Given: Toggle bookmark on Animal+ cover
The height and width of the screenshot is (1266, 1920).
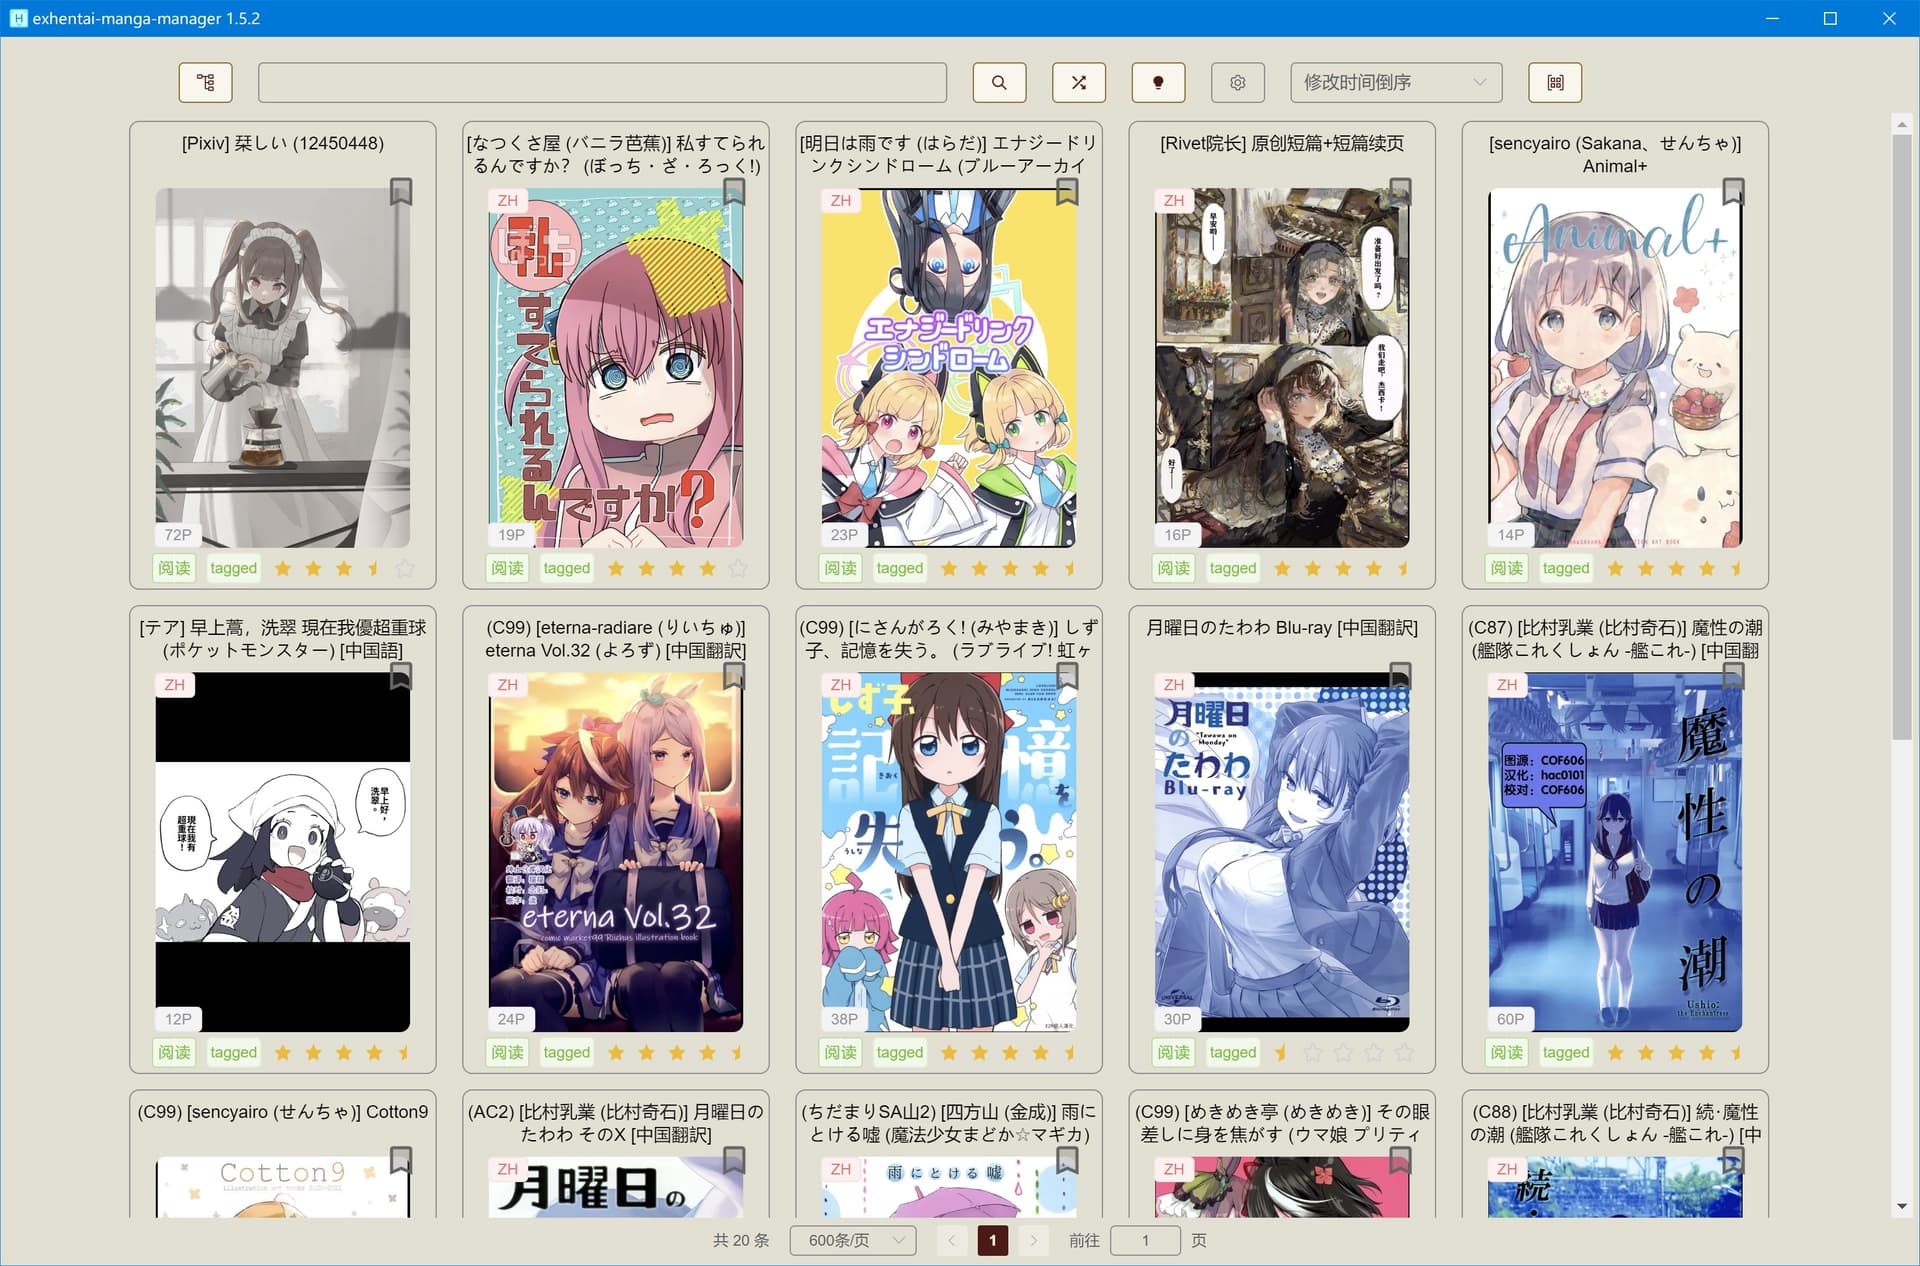Looking at the screenshot, I should pyautogui.click(x=1733, y=191).
